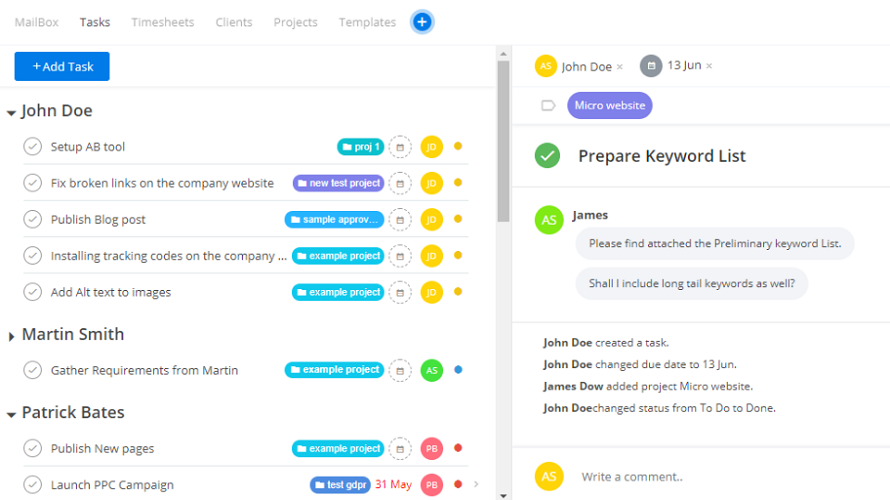Mark Setup AB tool as complete

click(32, 146)
